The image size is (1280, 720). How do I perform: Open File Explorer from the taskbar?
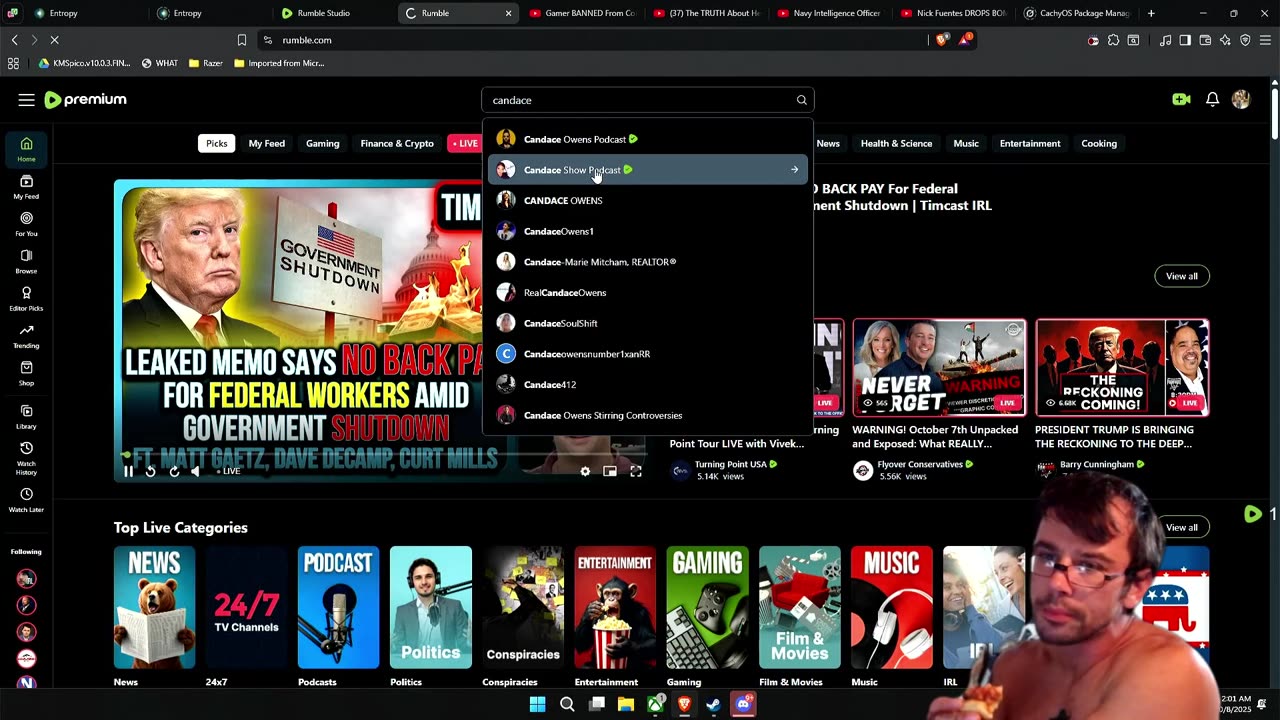(626, 704)
